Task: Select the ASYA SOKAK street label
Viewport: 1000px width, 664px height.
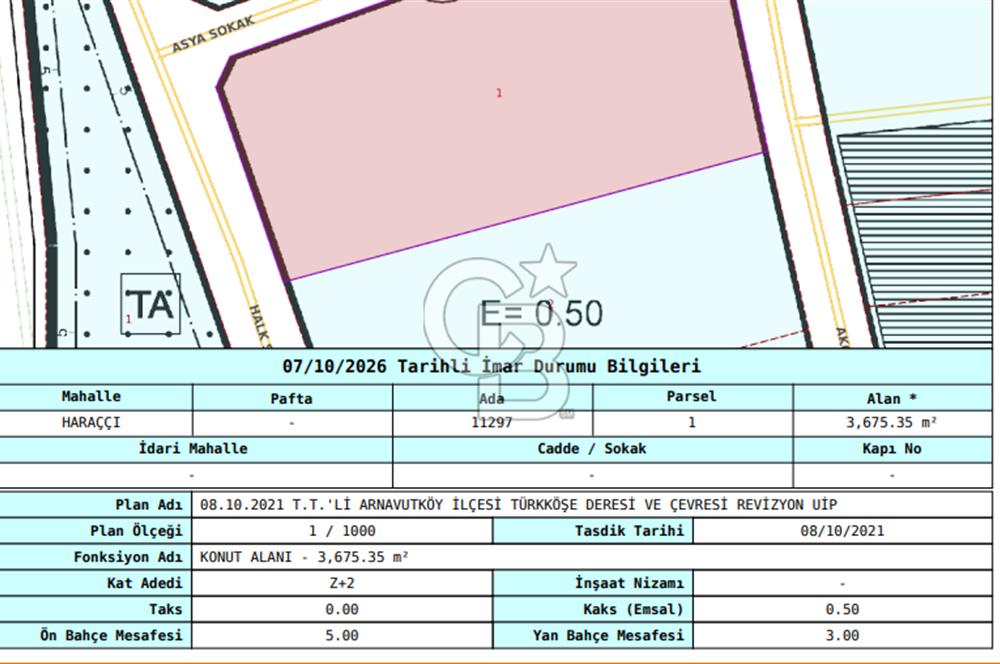Action: point(213,34)
